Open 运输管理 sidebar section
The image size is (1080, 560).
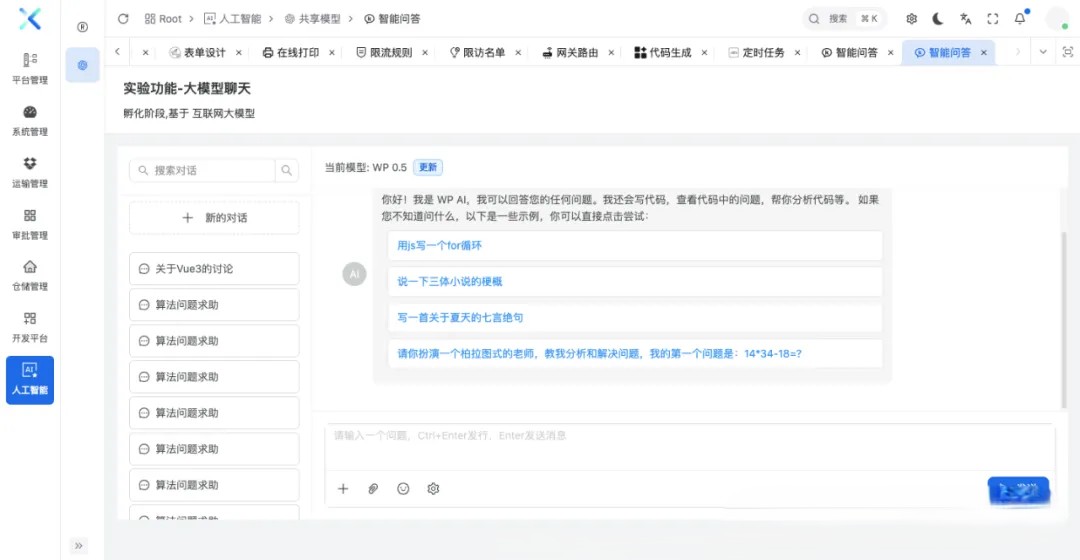point(30,172)
